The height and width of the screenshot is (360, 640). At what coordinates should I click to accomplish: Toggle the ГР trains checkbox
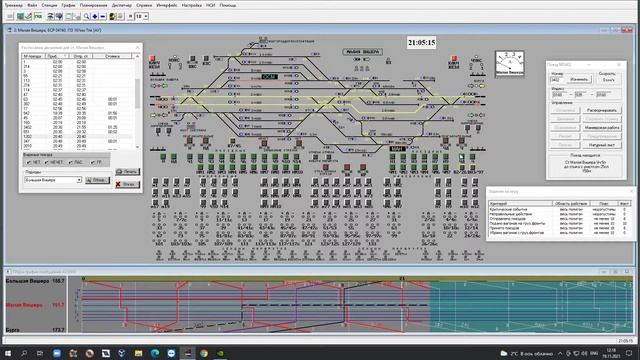96,162
